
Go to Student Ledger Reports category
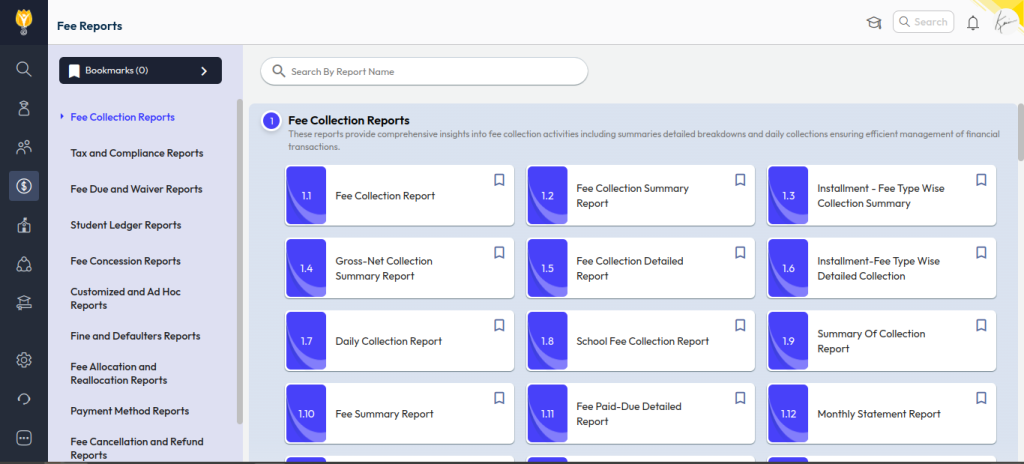pos(125,225)
